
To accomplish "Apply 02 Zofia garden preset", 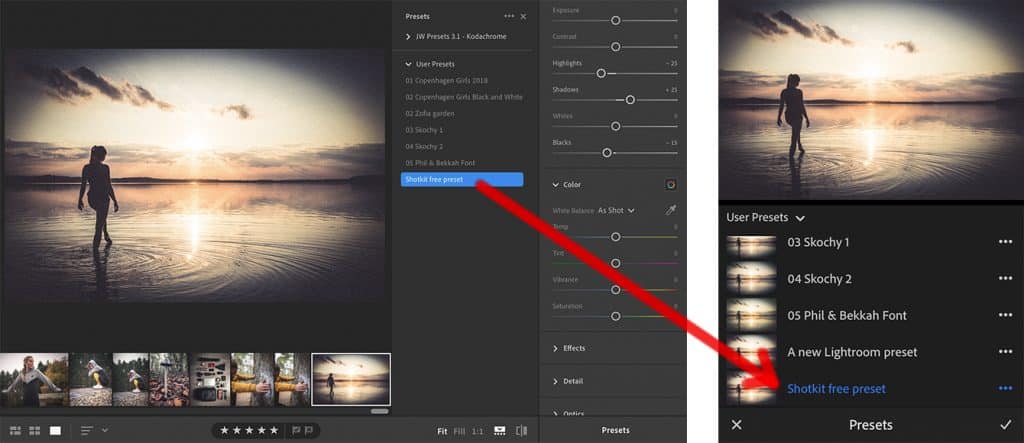I will click(x=430, y=114).
